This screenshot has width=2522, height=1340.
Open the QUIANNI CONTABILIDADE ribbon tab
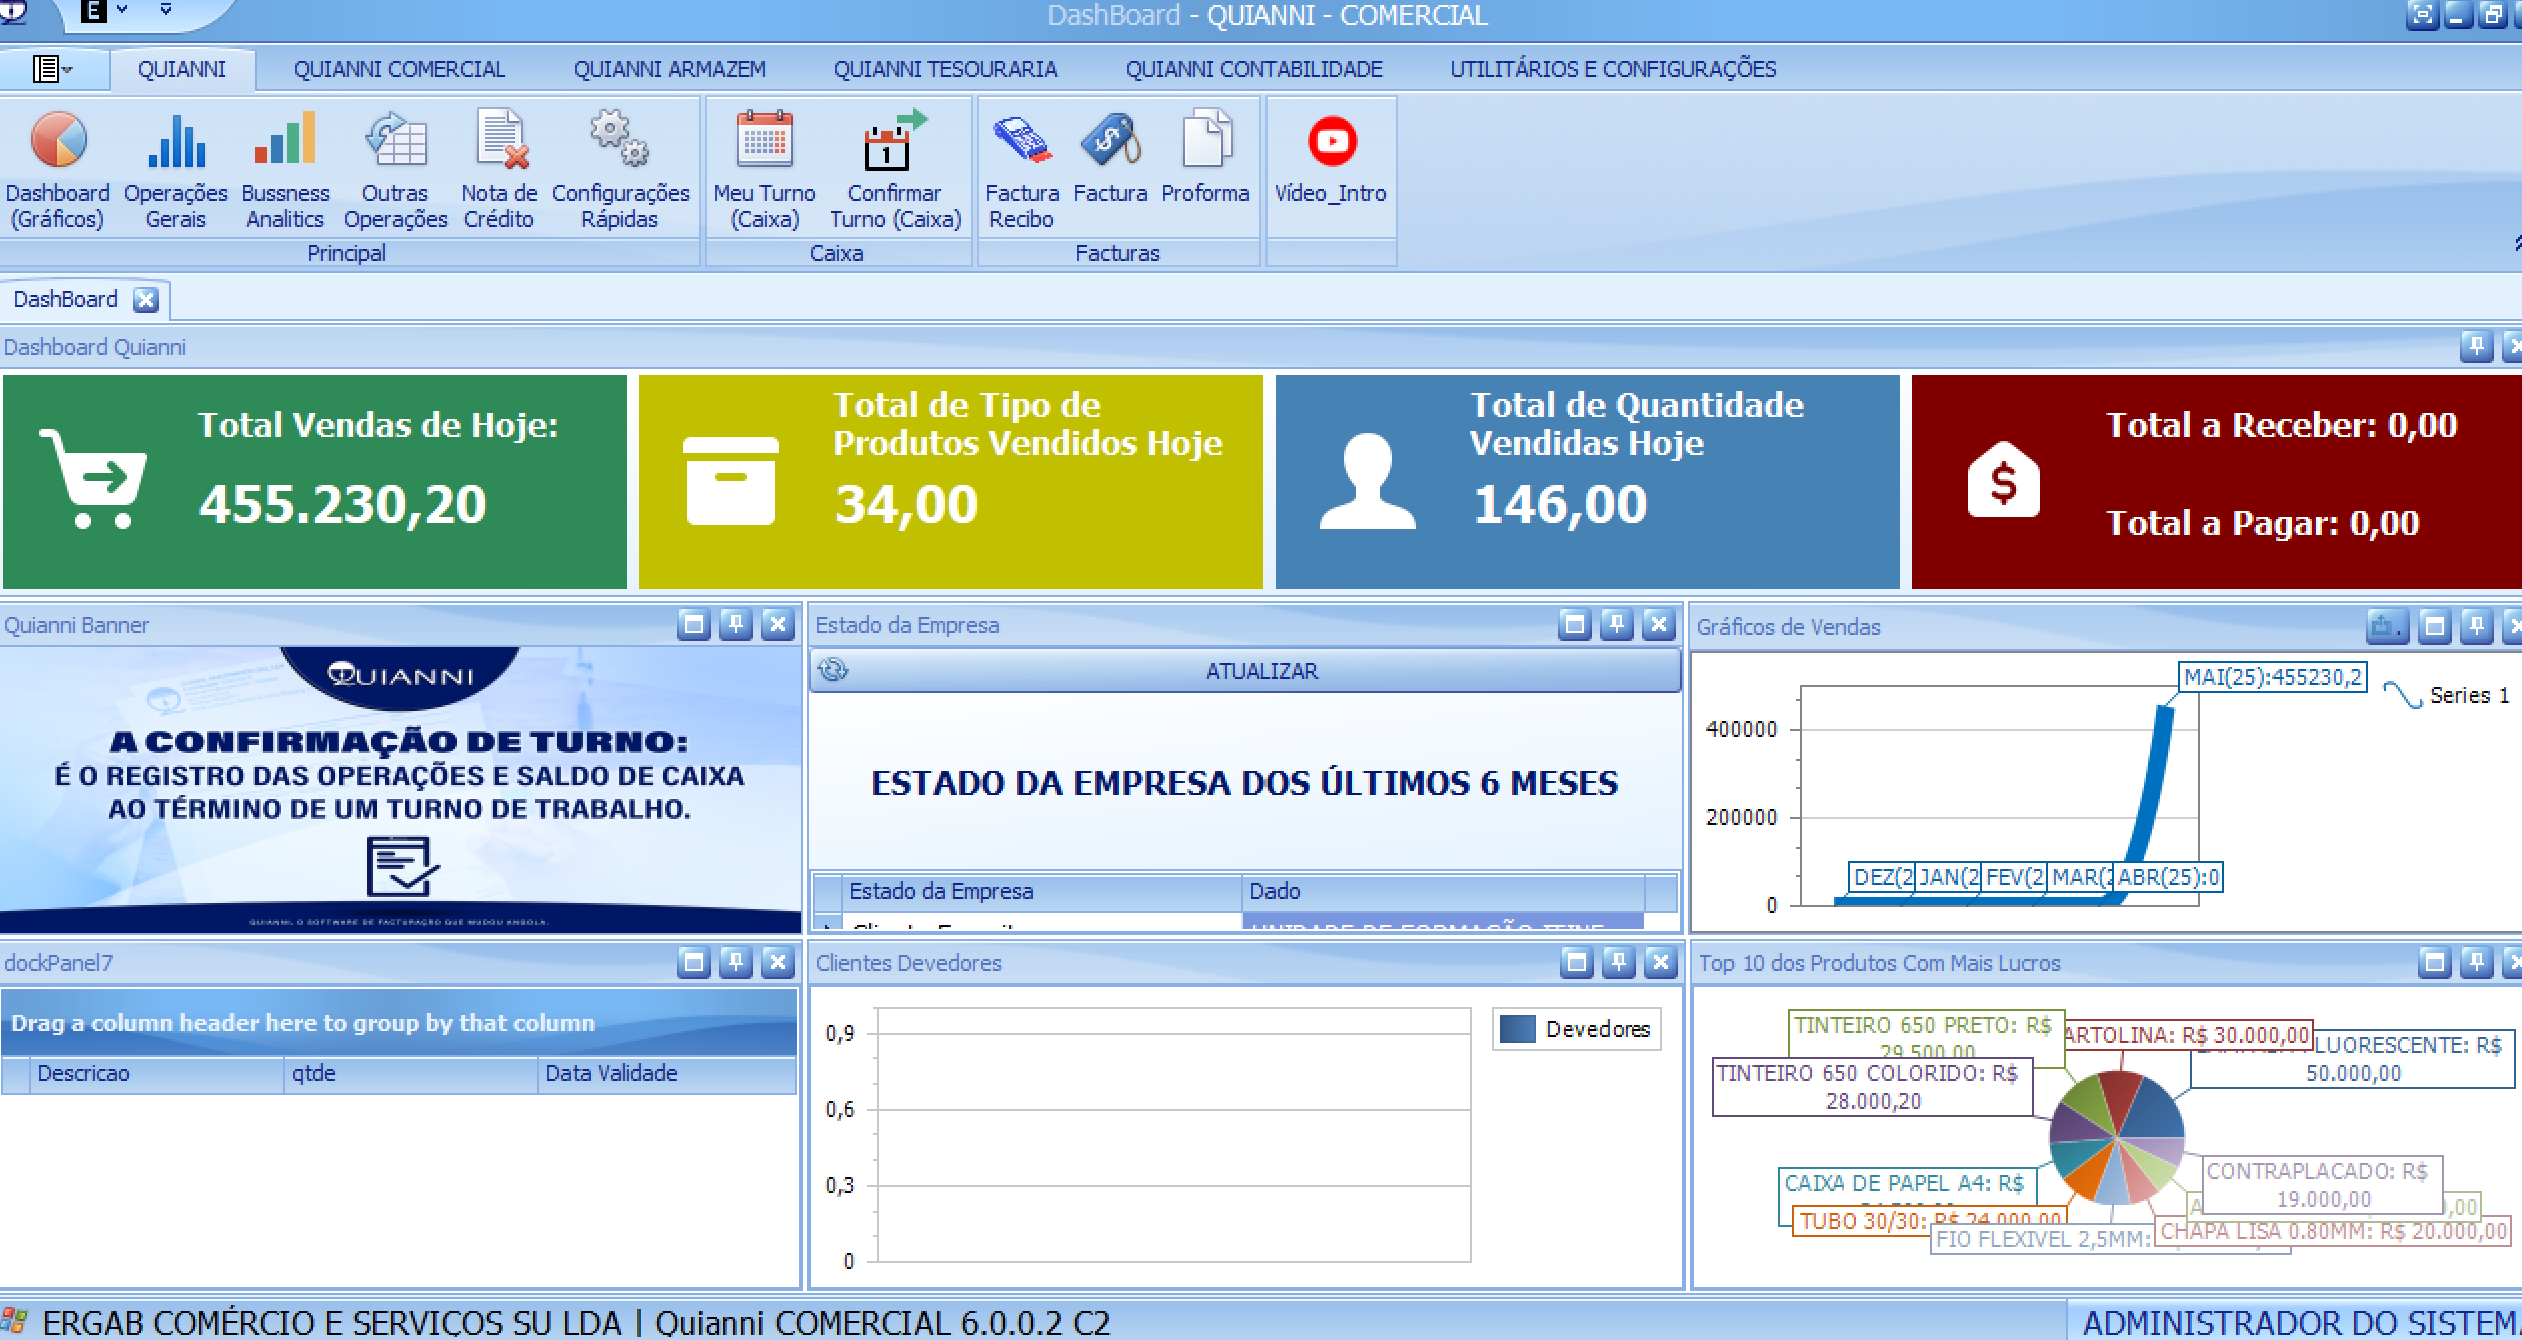click(1253, 68)
